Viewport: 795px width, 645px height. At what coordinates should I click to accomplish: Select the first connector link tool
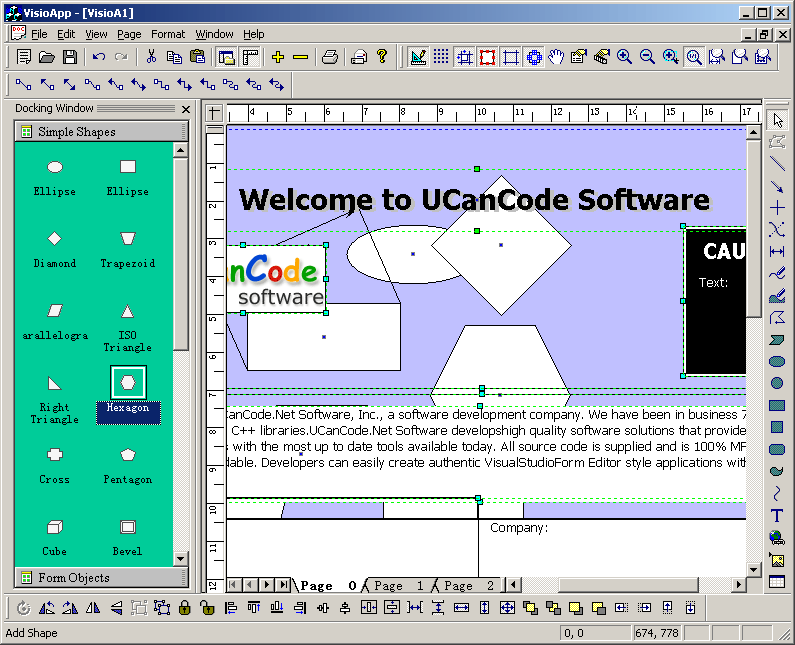(x=23, y=85)
